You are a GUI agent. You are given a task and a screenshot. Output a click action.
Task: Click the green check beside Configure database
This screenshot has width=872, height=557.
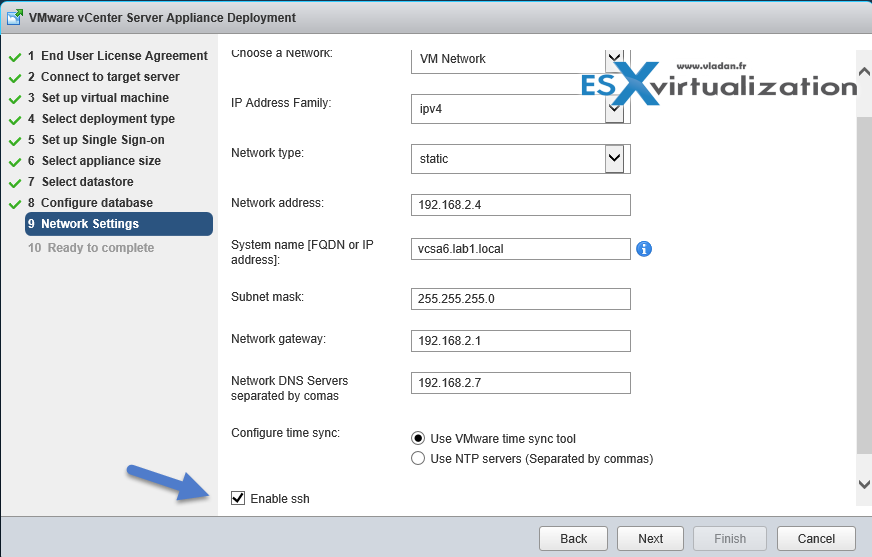[x=15, y=204]
